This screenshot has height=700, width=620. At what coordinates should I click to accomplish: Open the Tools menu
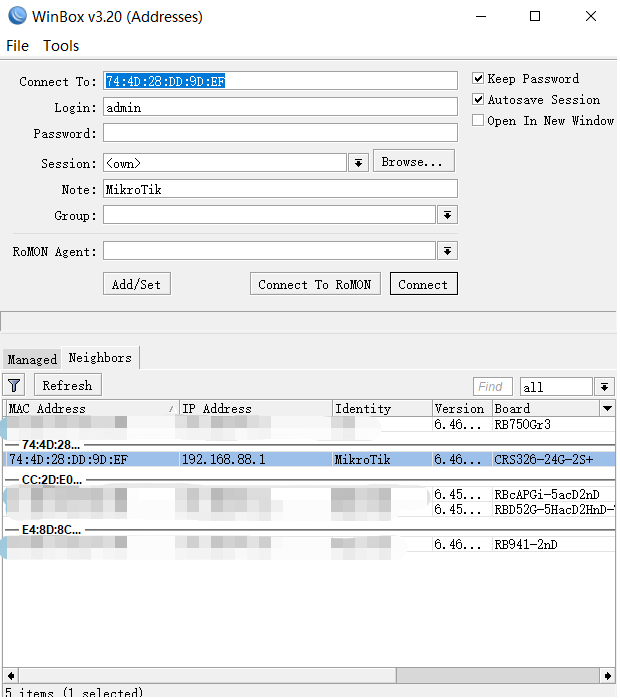[61, 46]
